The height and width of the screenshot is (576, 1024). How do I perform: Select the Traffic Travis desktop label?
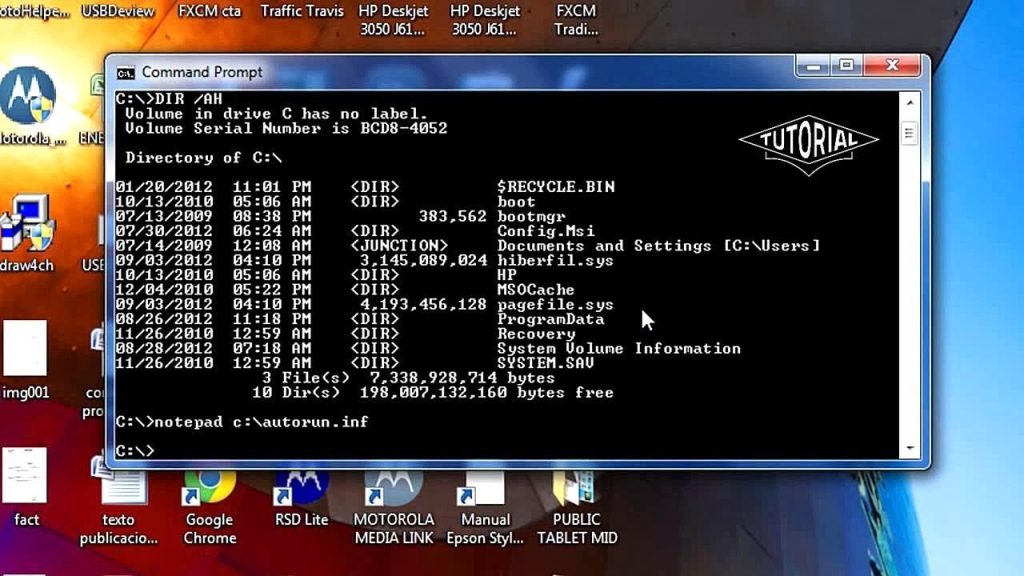302,11
